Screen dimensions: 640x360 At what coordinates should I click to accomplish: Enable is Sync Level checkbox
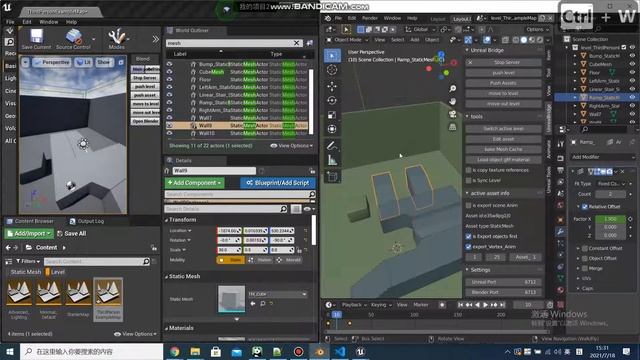coord(469,180)
